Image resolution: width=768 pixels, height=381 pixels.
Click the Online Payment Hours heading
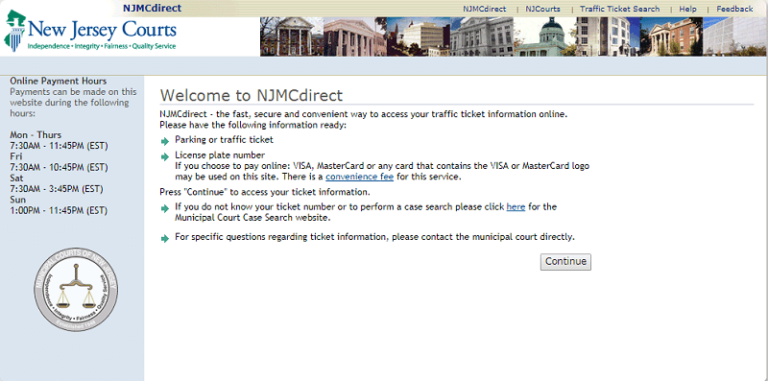58,81
